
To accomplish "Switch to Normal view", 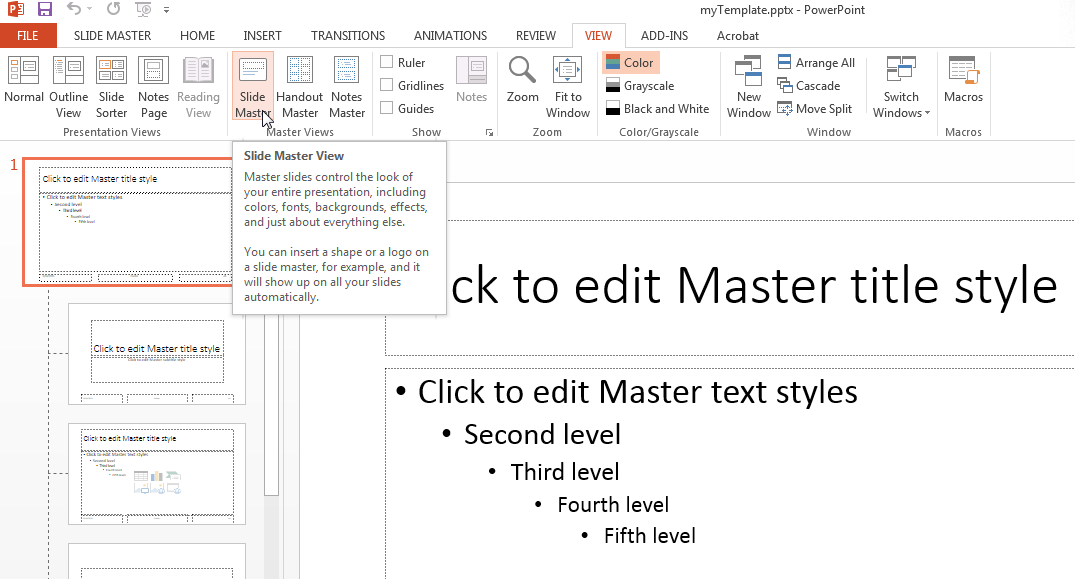I will pos(23,85).
